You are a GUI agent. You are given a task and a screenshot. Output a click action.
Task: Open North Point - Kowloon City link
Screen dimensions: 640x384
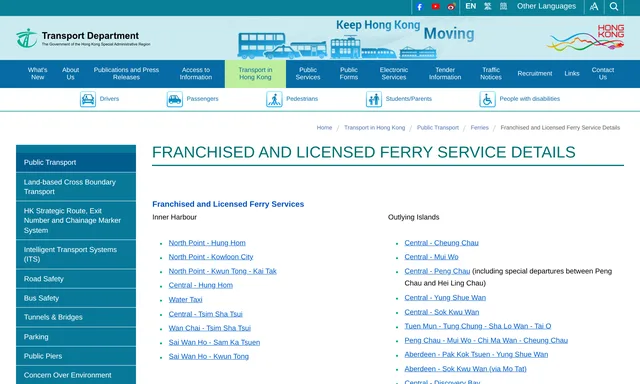click(x=211, y=257)
